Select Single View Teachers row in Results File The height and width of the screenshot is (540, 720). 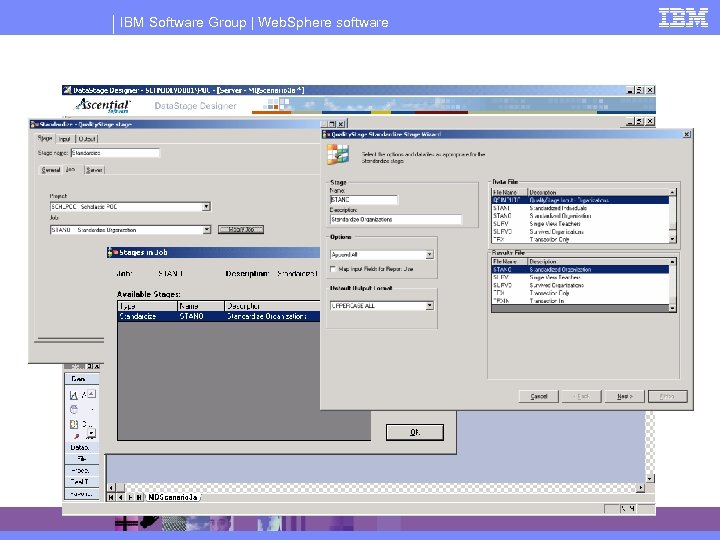[x=580, y=277]
